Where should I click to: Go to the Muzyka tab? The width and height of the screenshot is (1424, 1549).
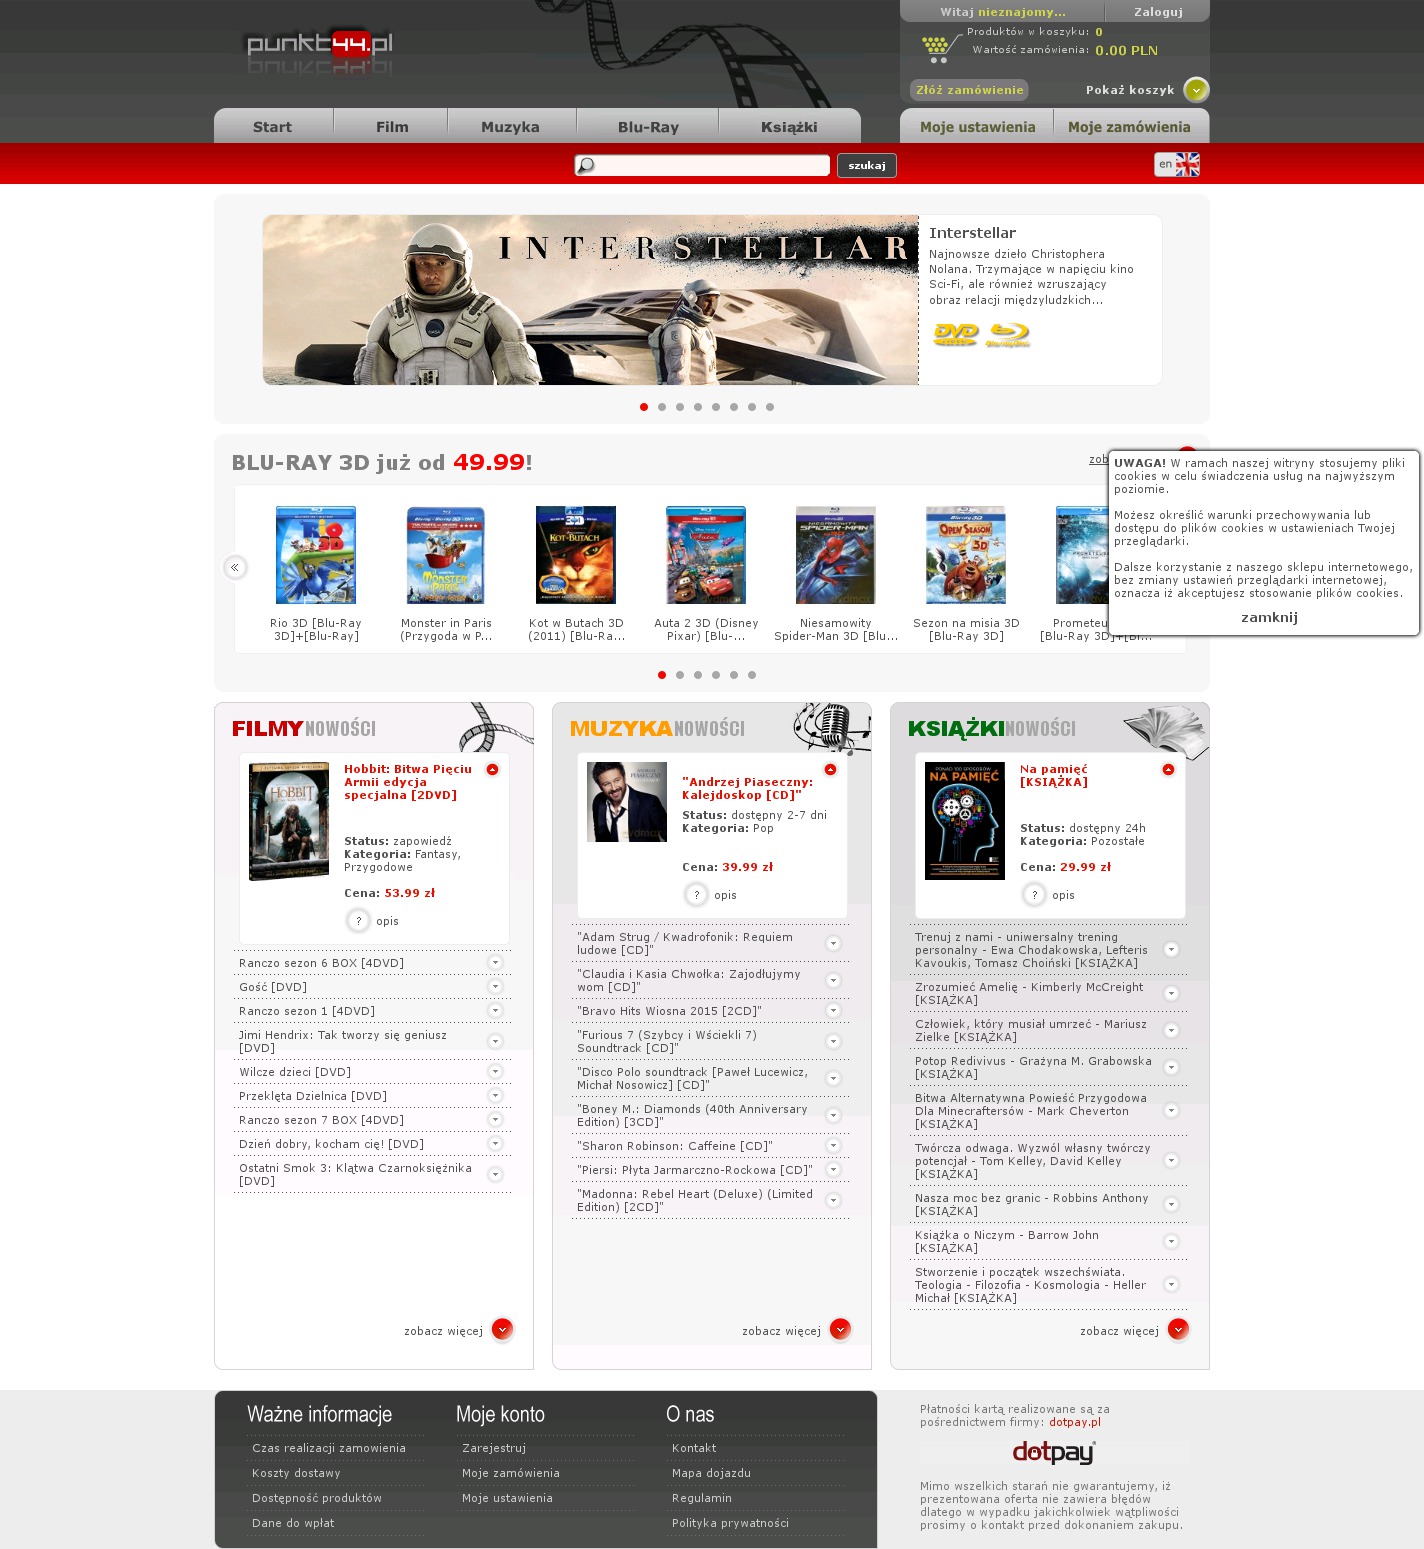point(510,127)
